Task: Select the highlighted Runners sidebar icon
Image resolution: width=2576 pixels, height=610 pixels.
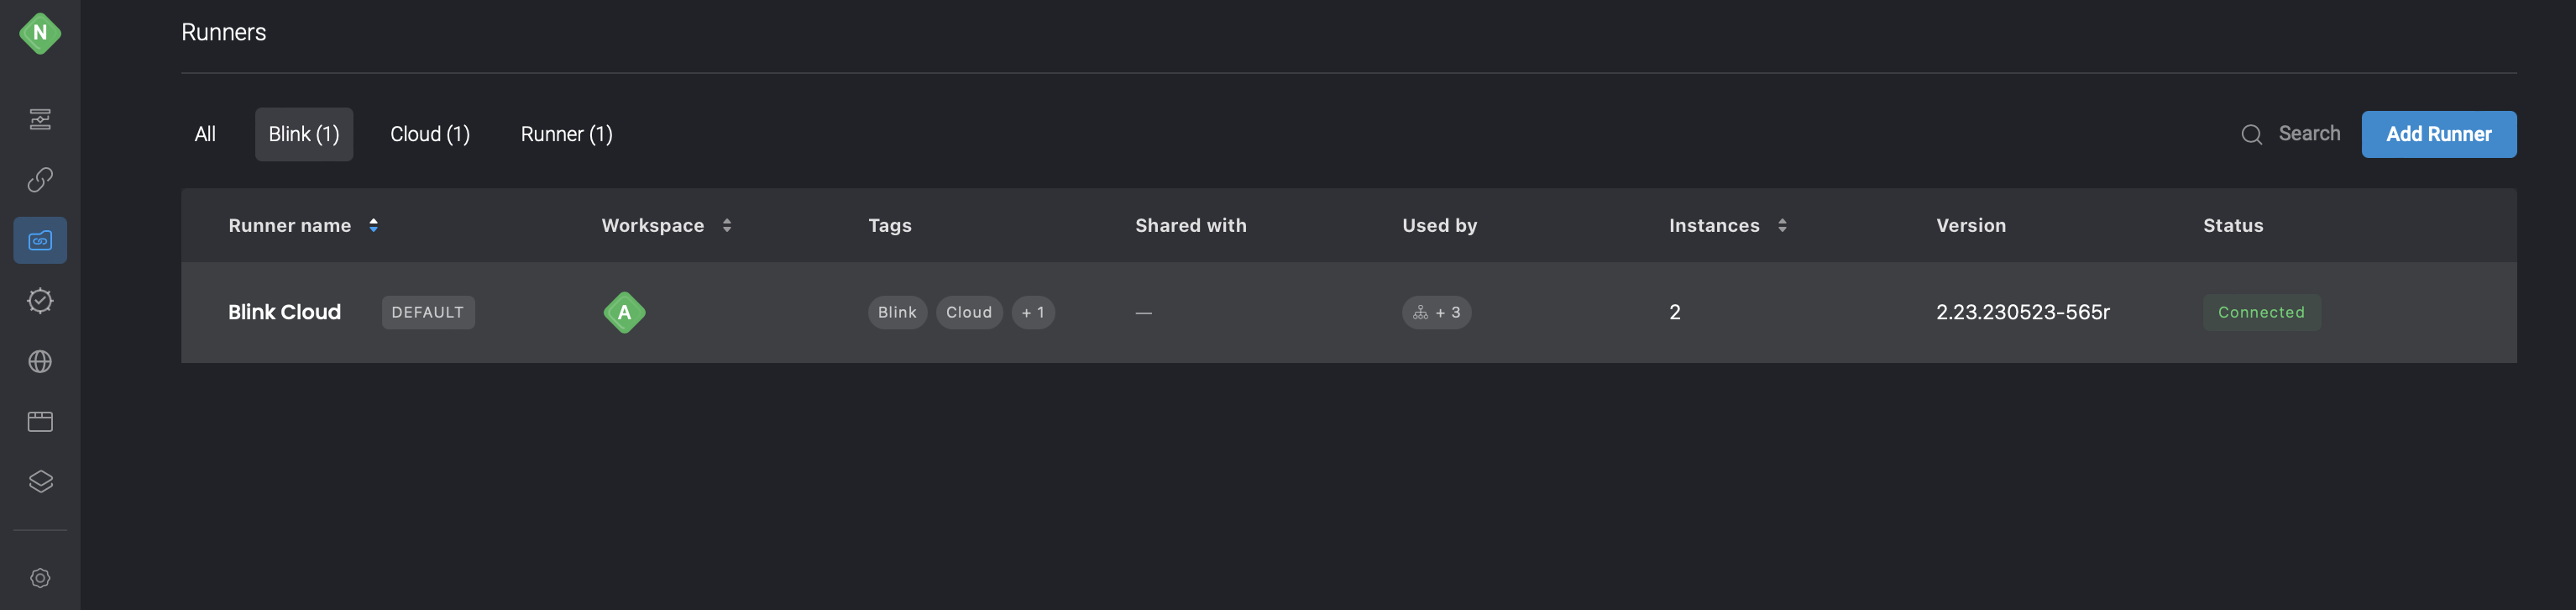Action: click(x=40, y=240)
